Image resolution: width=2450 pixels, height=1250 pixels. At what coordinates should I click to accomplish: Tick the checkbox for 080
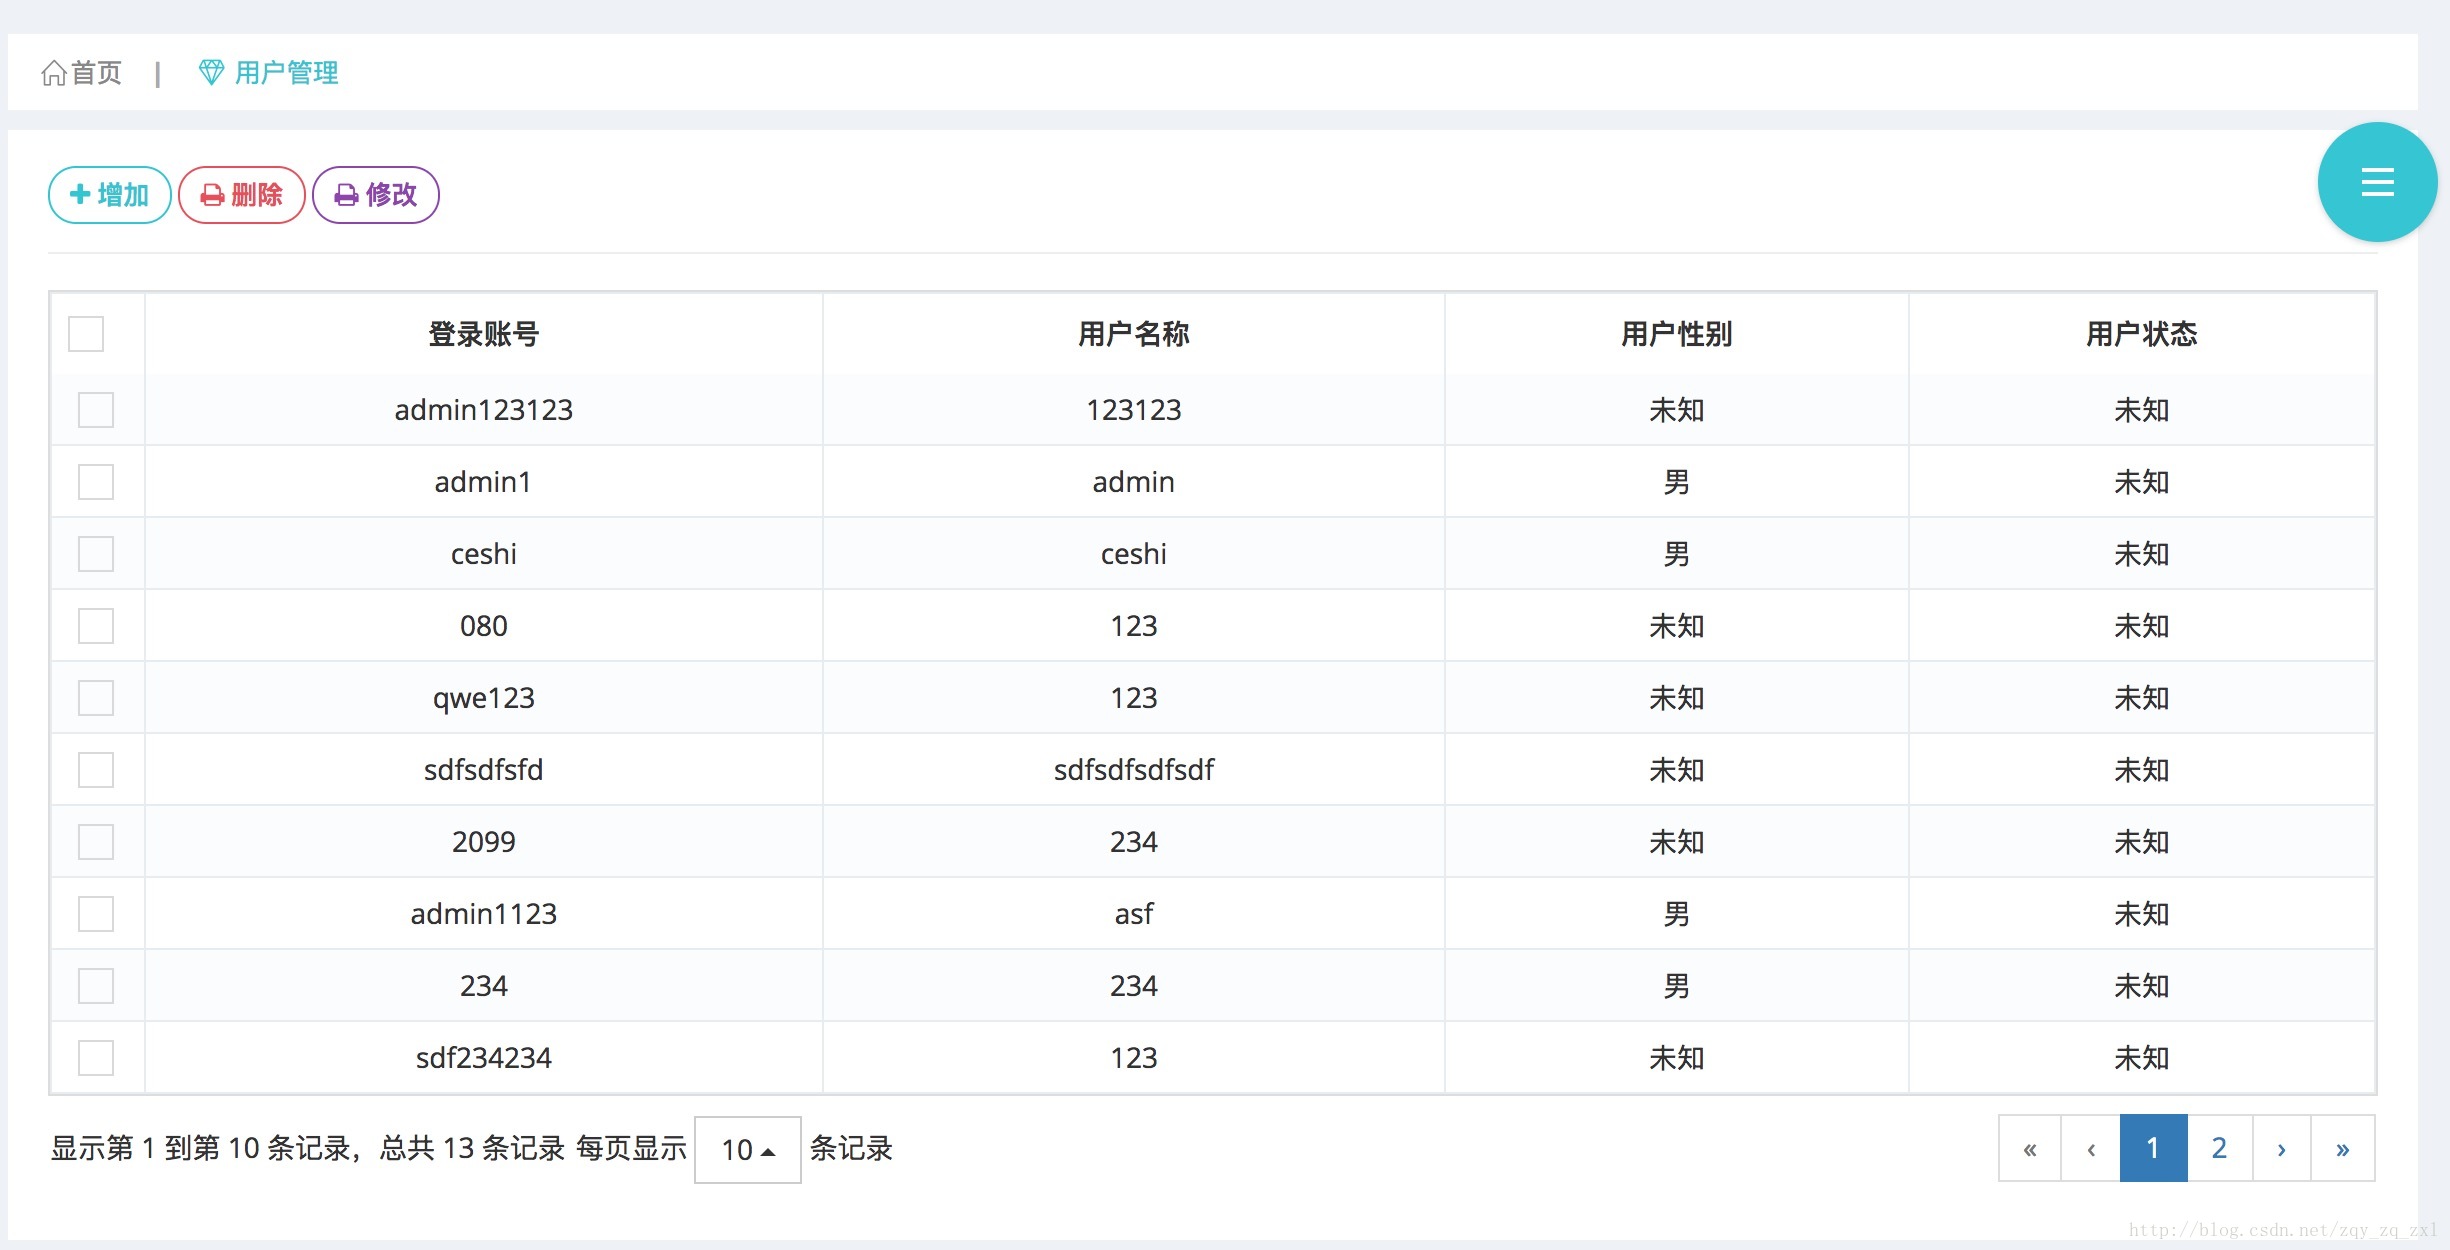point(96,626)
